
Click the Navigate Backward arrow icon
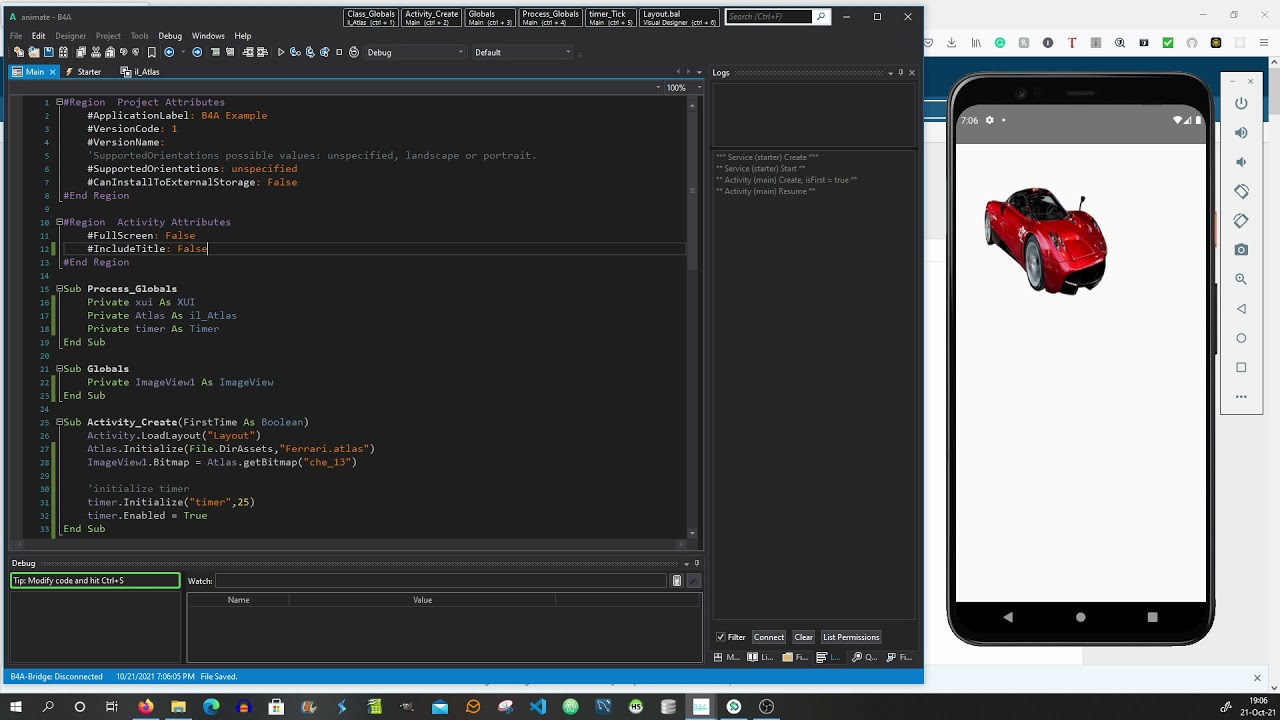point(169,52)
